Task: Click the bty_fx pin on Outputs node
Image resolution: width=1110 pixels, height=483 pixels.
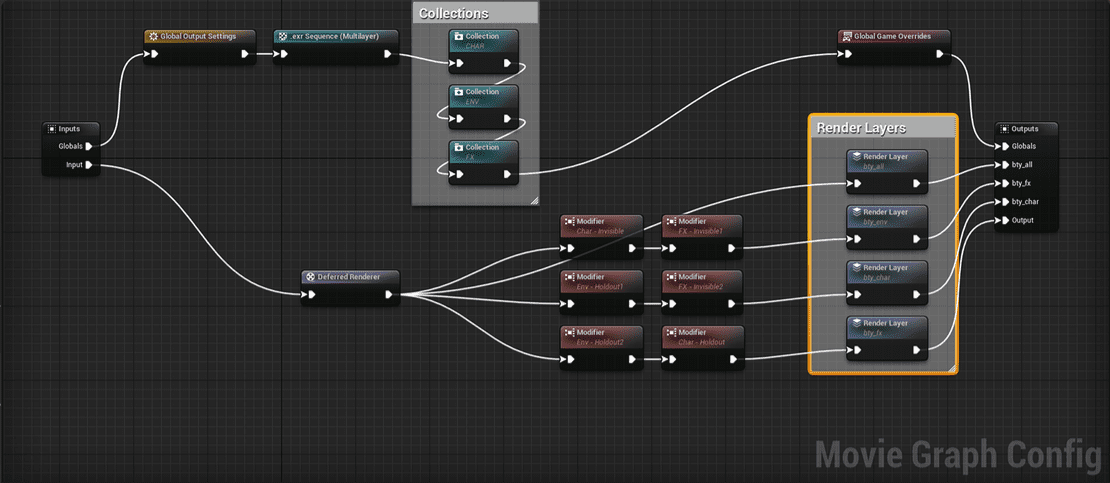Action: pyautogui.click(x=1003, y=183)
